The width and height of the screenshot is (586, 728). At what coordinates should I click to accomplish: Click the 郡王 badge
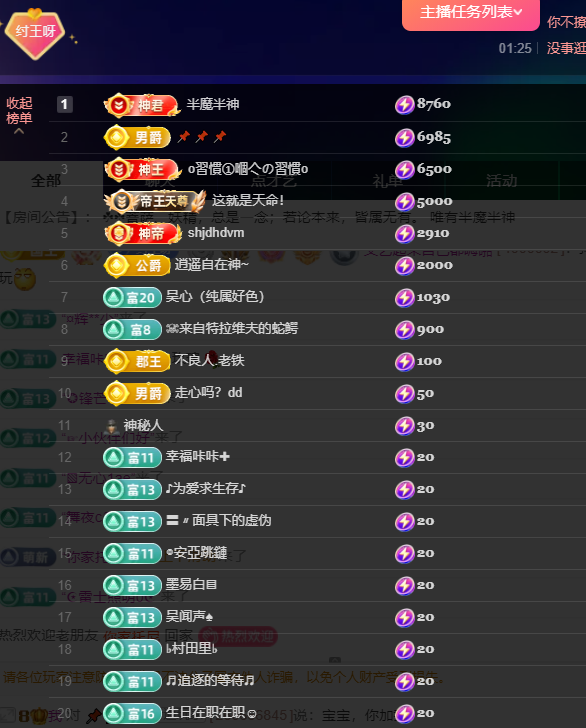(137, 361)
